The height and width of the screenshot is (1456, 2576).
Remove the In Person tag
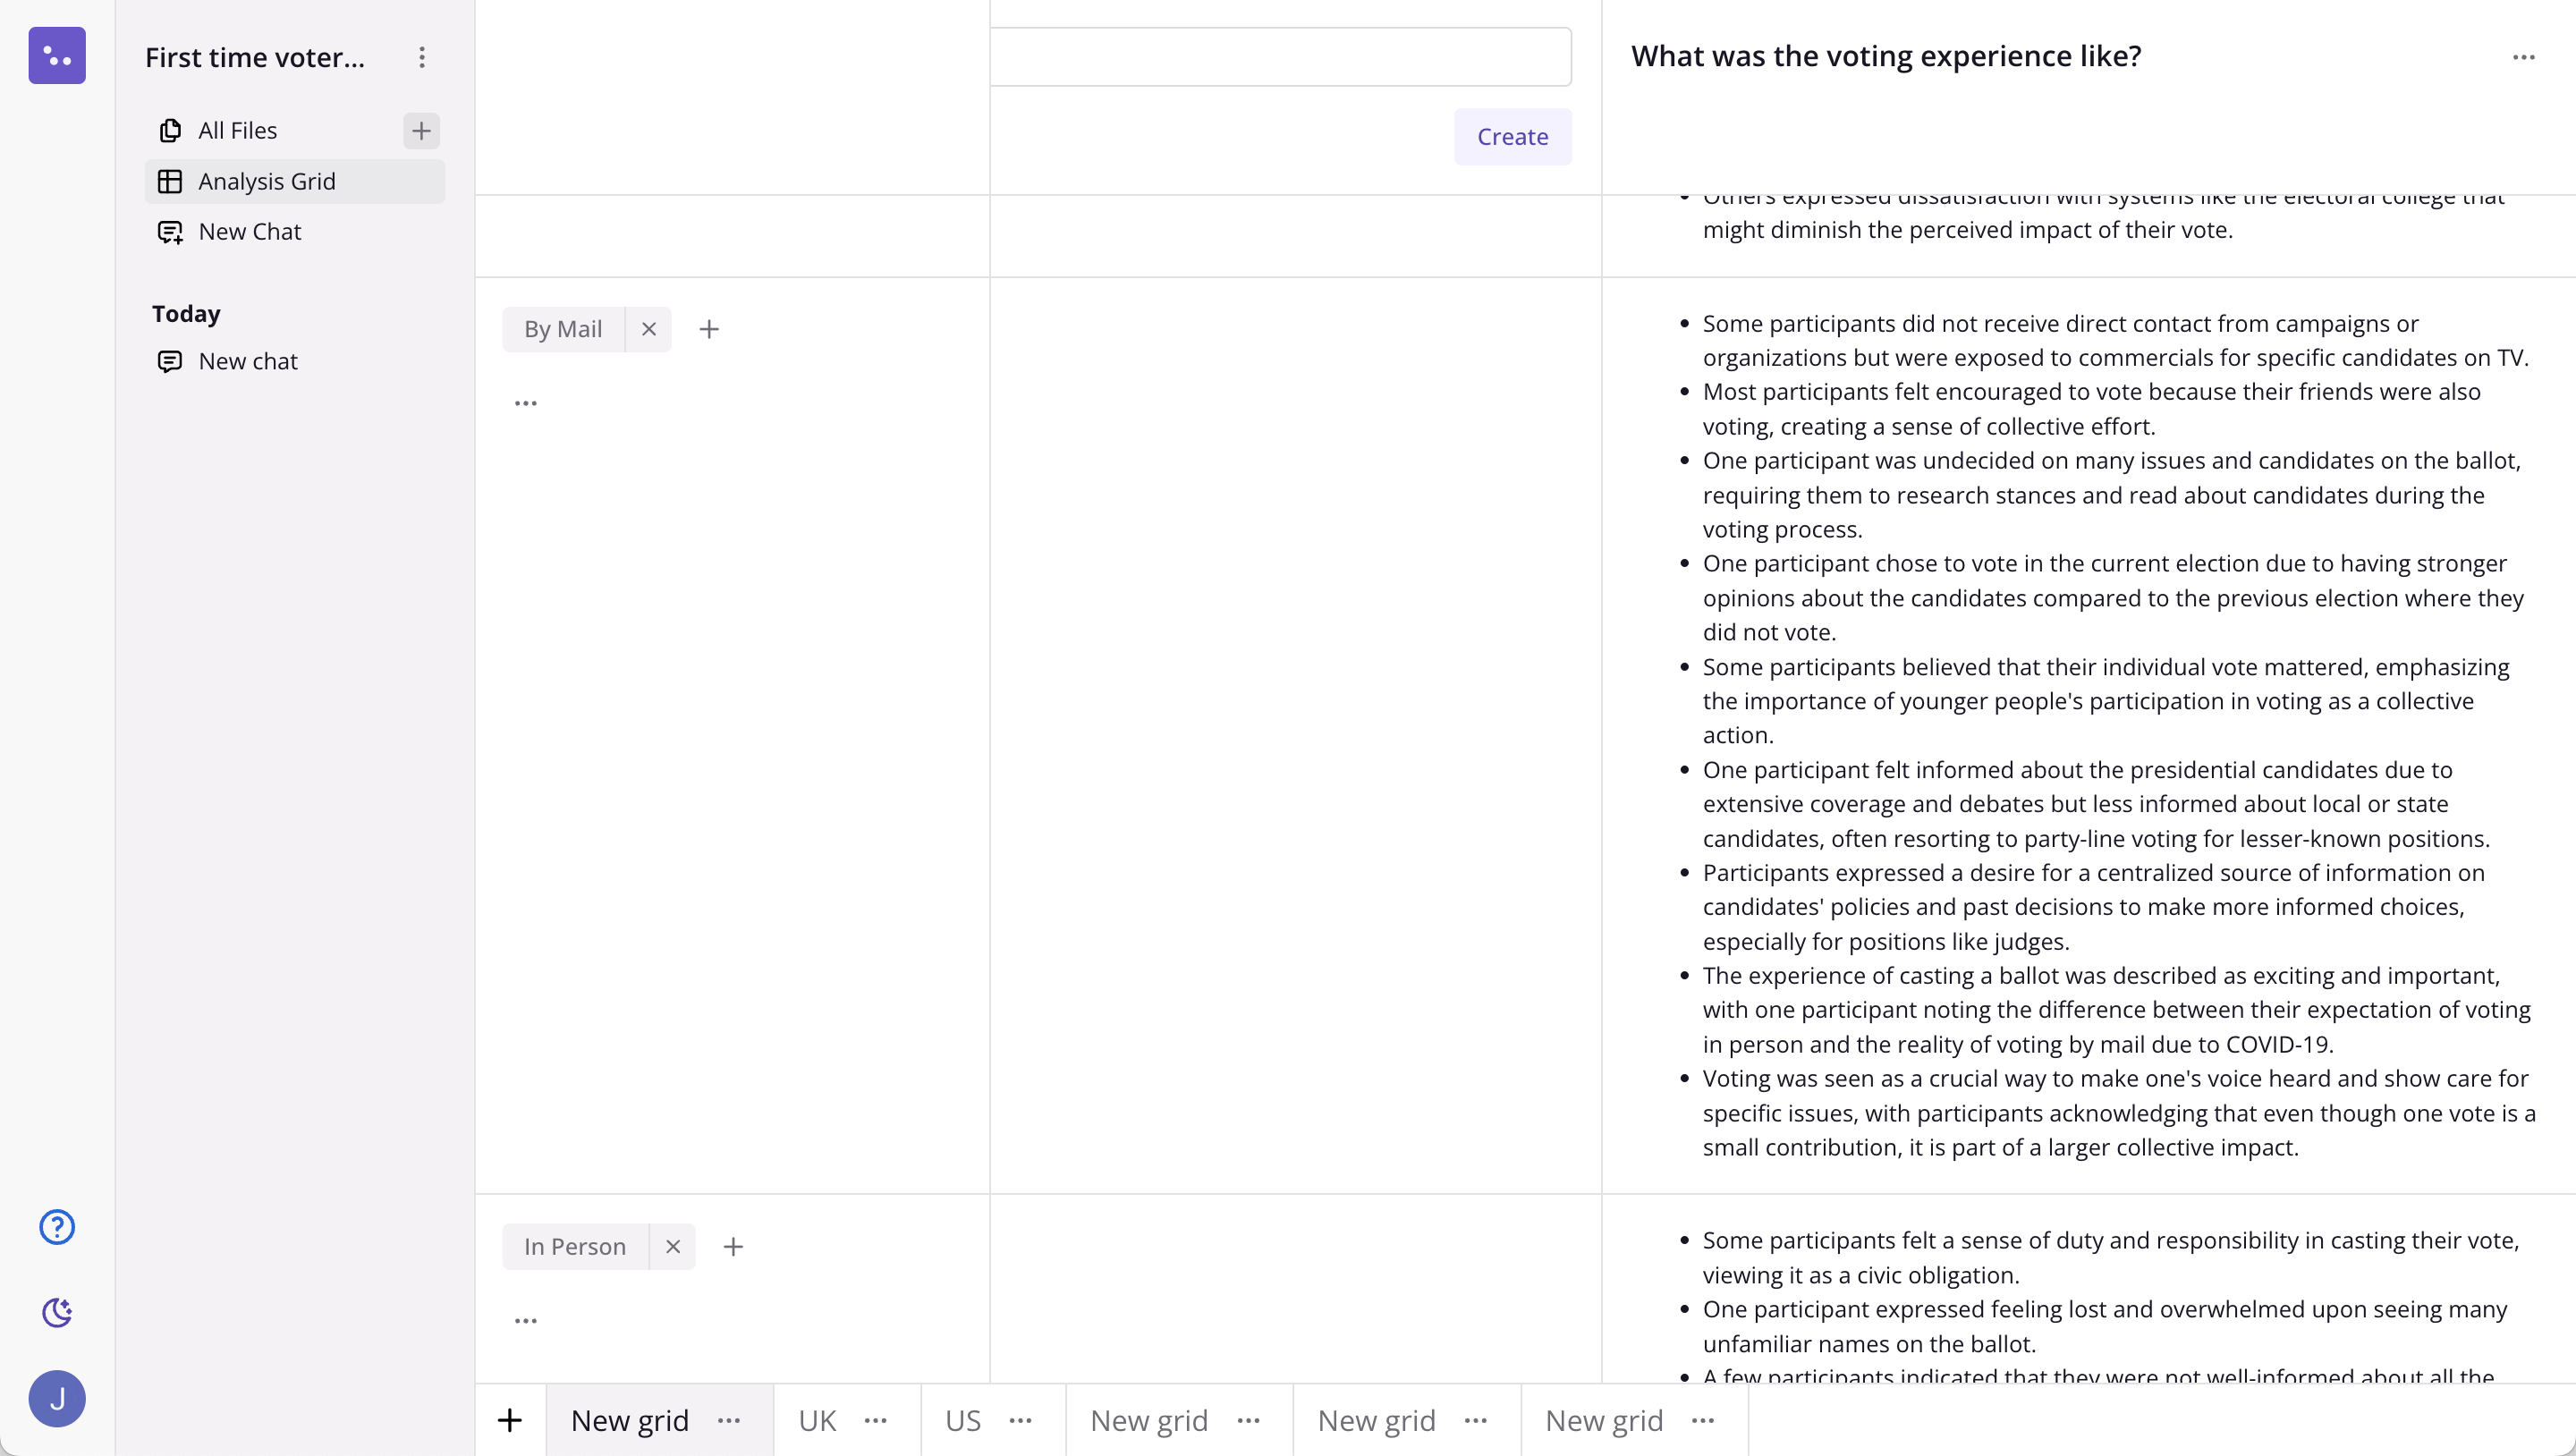673,1247
